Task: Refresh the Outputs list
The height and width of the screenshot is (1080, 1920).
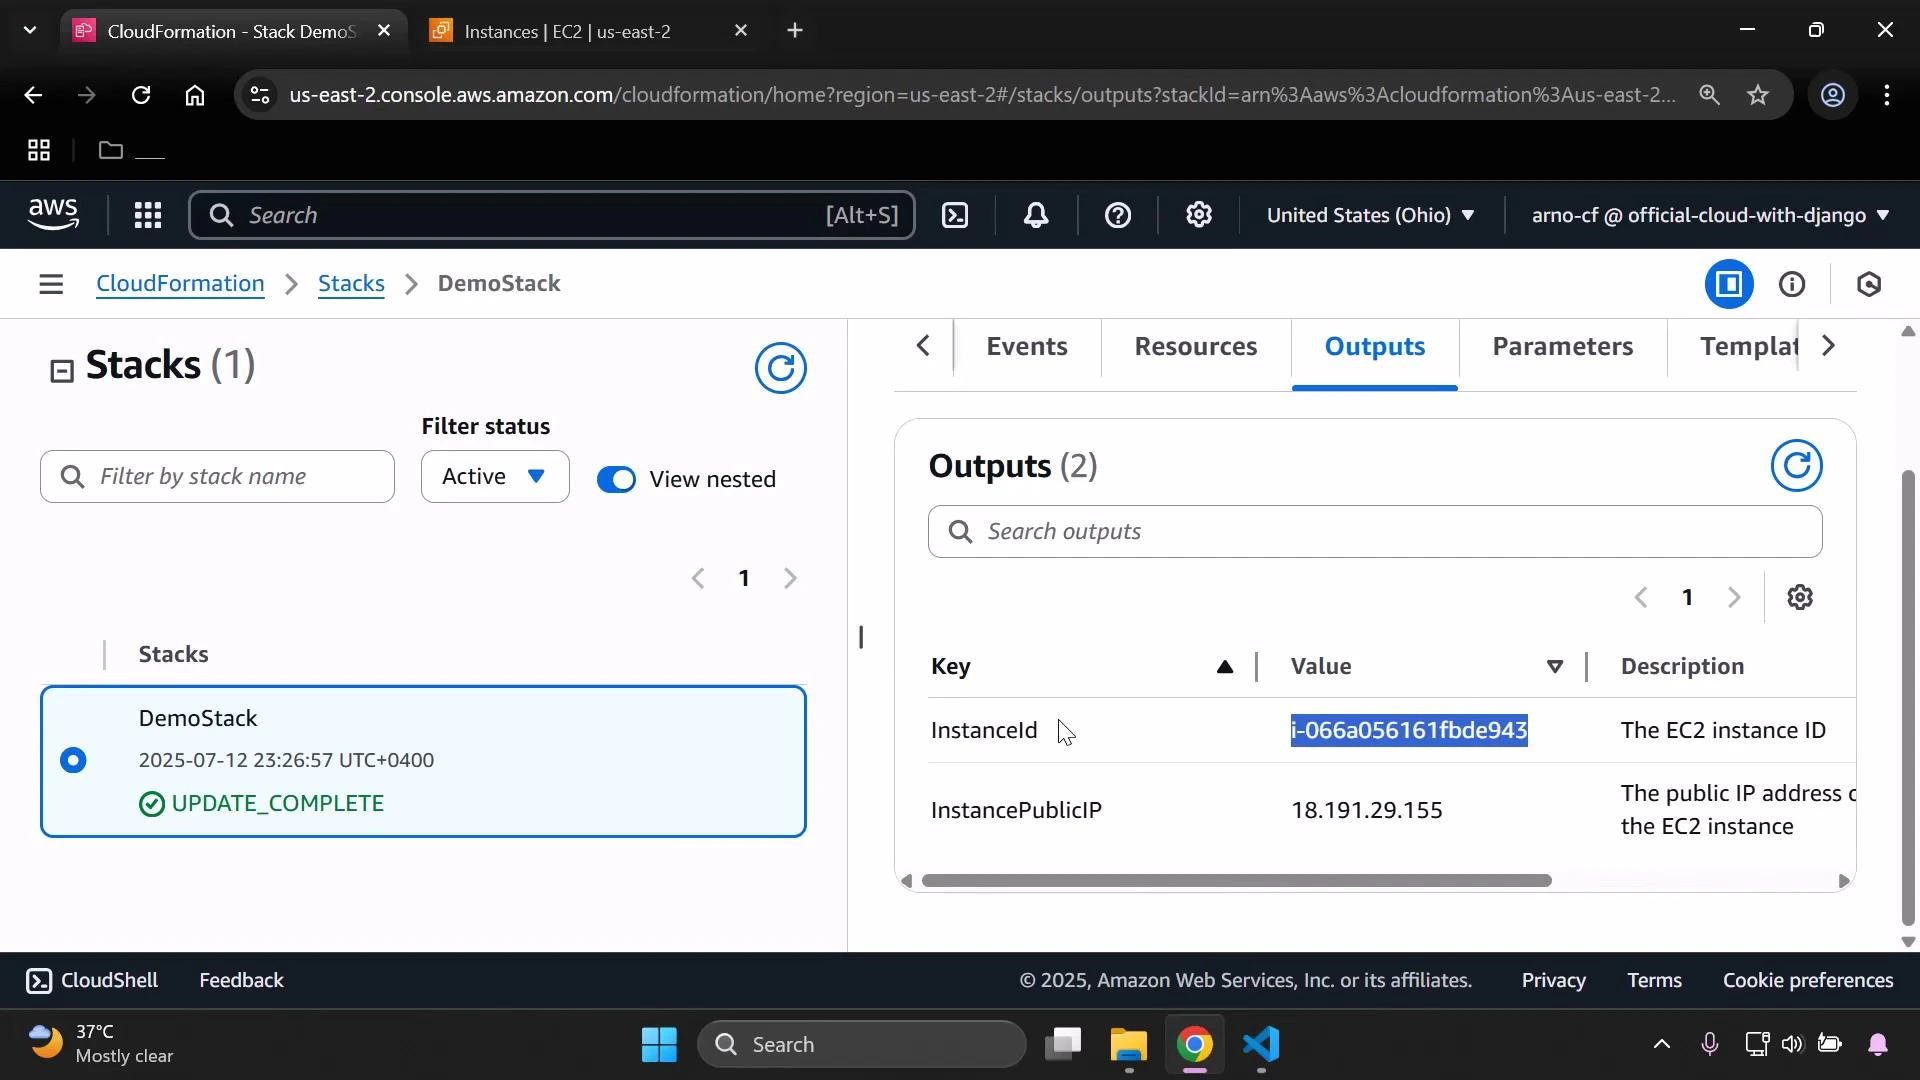Action: (x=1796, y=465)
